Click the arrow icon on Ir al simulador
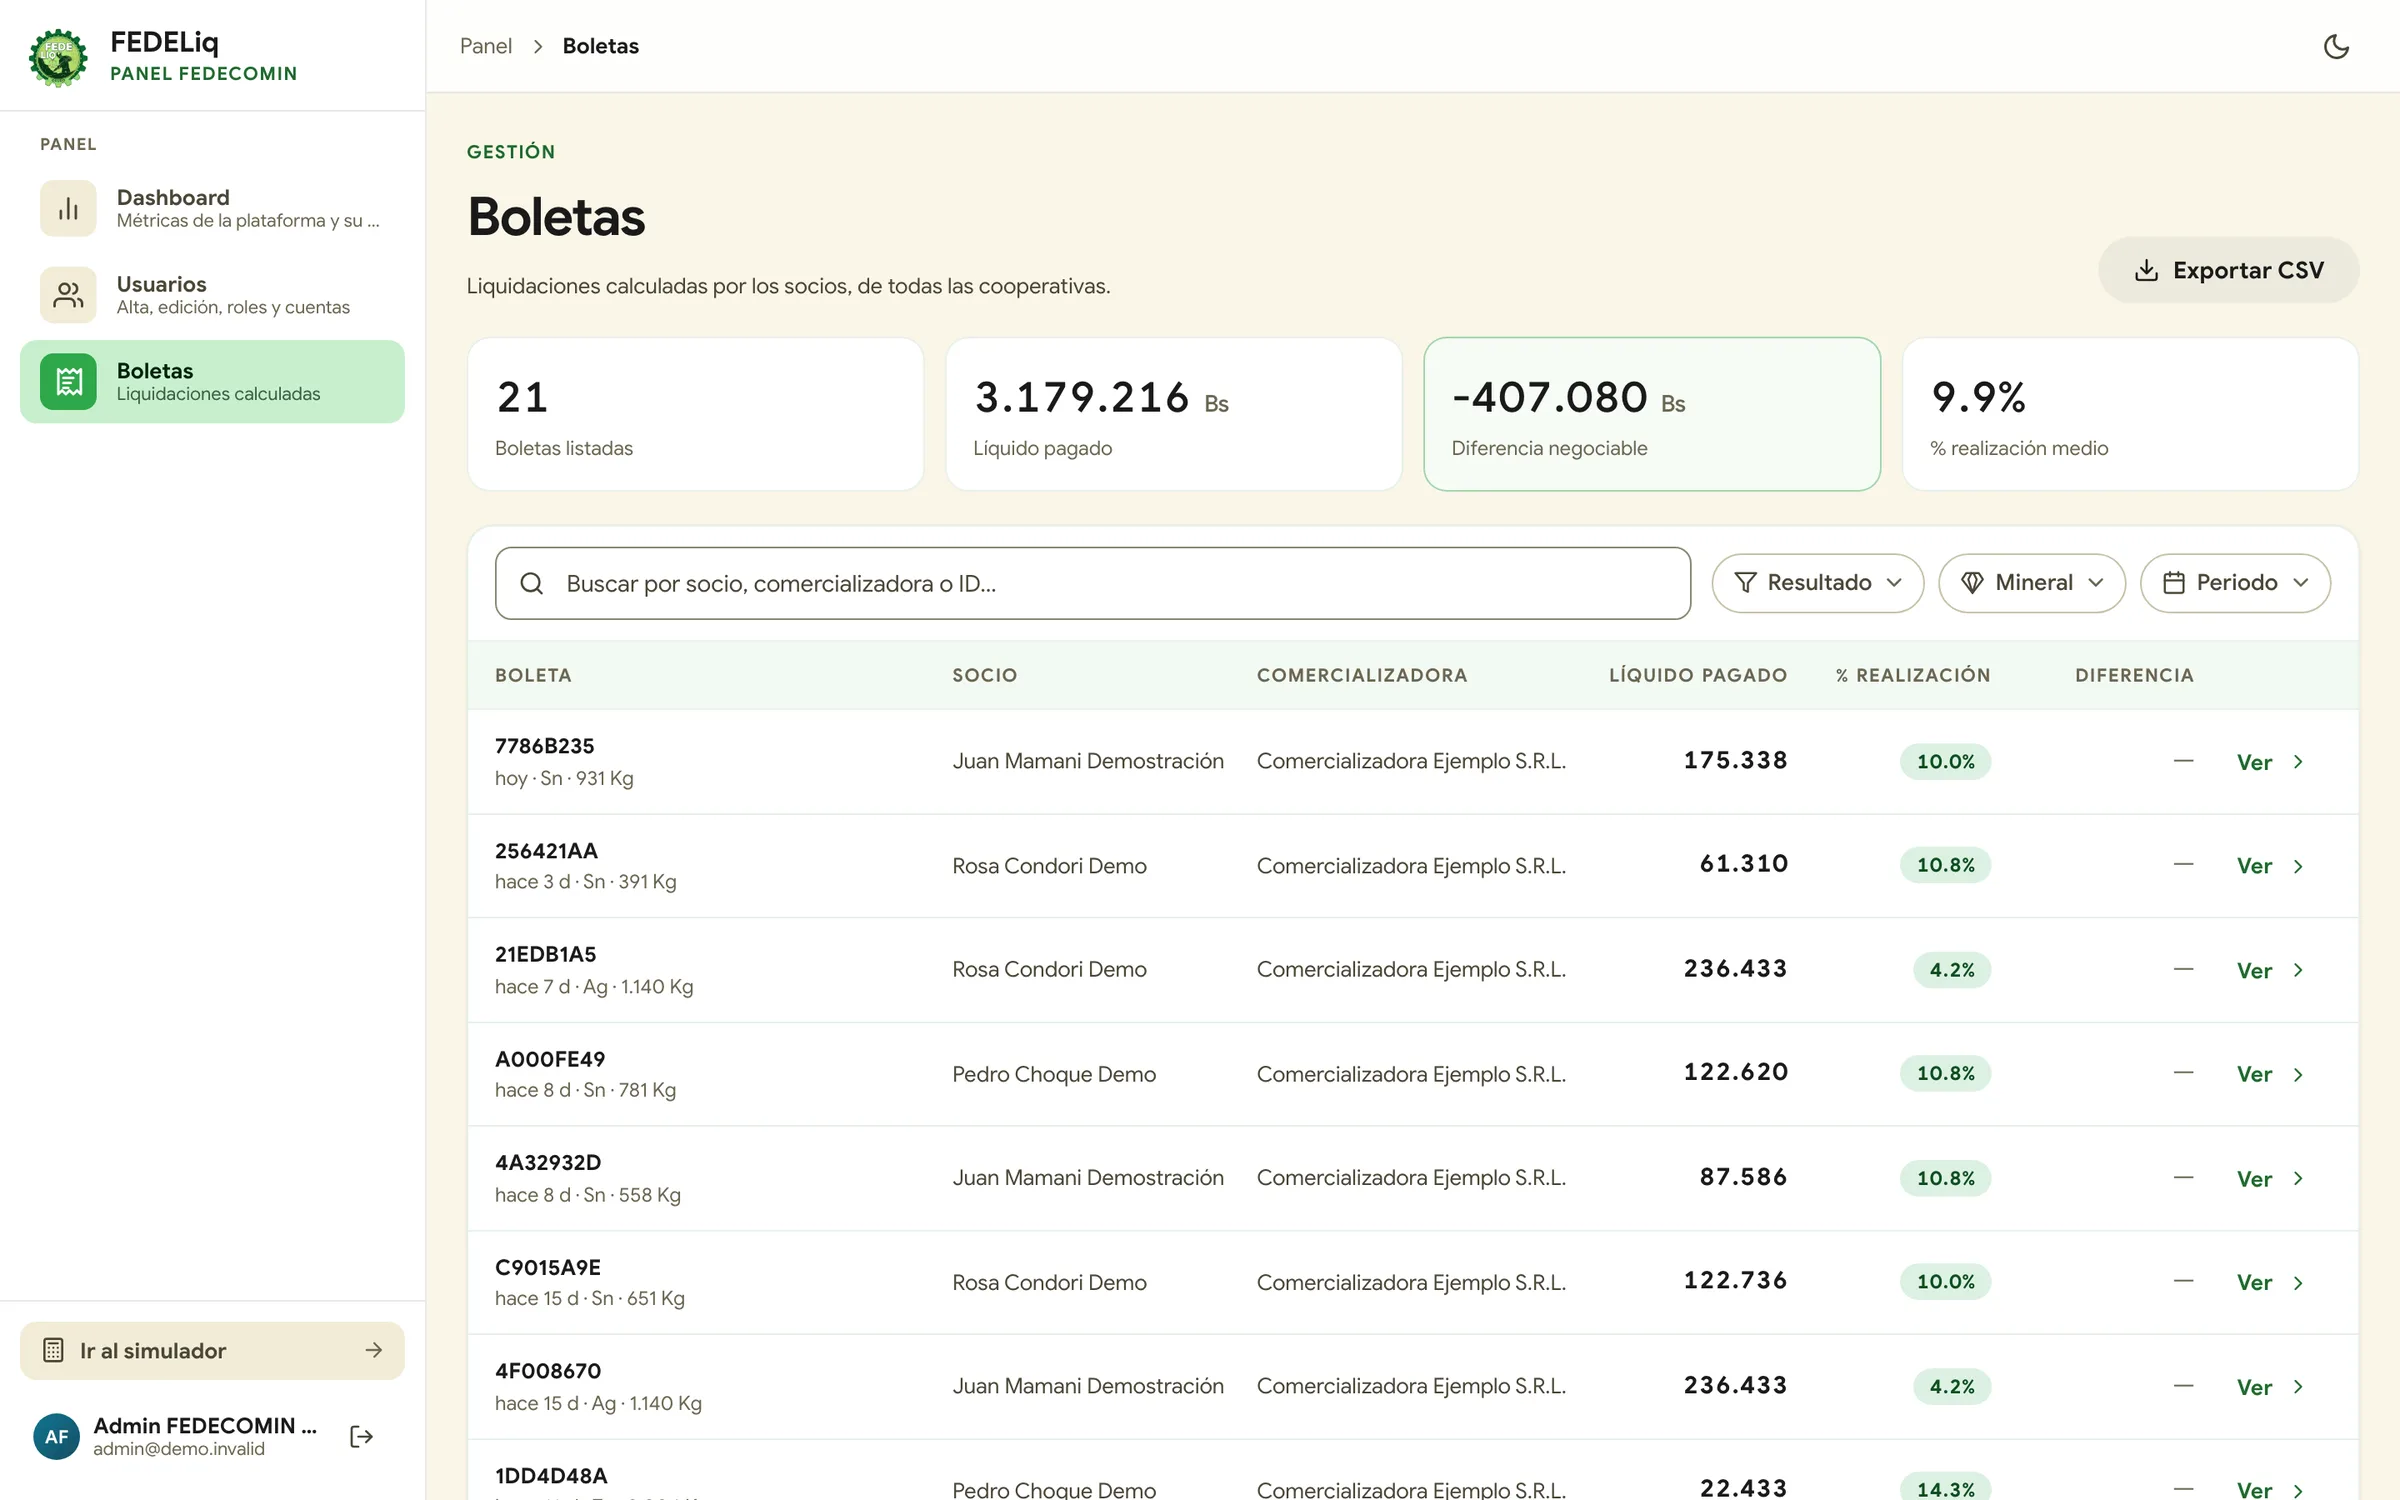The width and height of the screenshot is (2400, 1500). pyautogui.click(x=374, y=1350)
